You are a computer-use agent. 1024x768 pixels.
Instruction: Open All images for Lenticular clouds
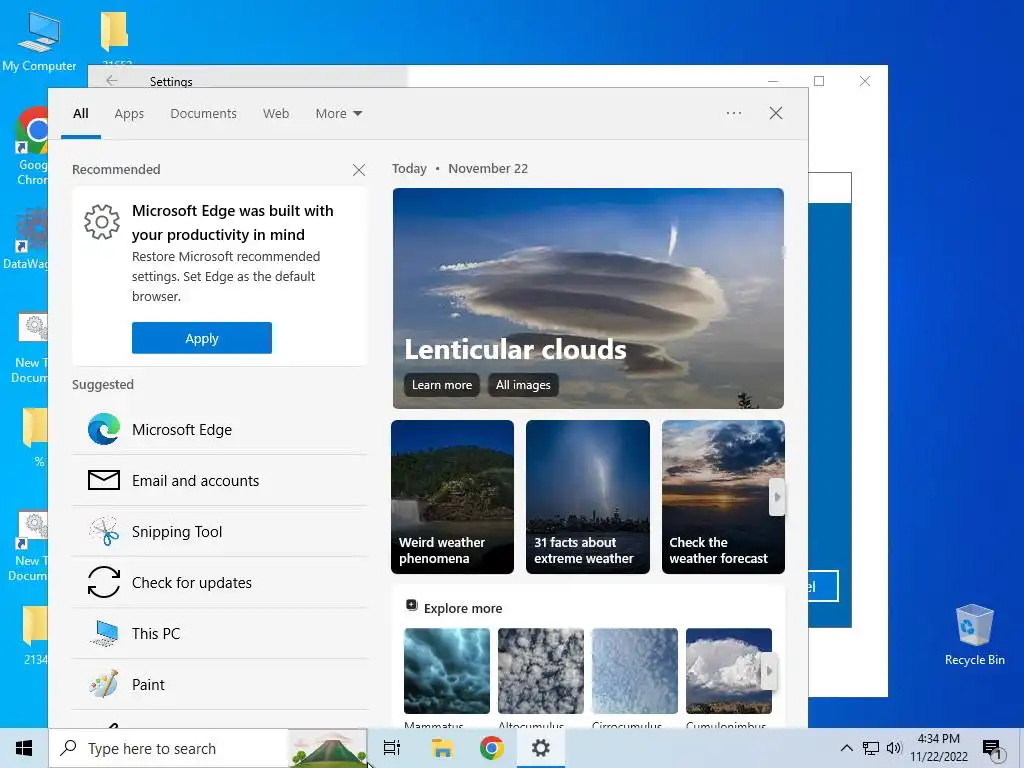click(523, 385)
